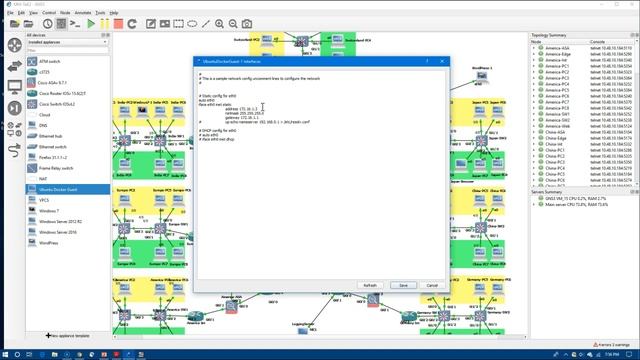The height and width of the screenshot is (360, 640).
Task: Open console to all devices icon
Action: coord(75,24)
